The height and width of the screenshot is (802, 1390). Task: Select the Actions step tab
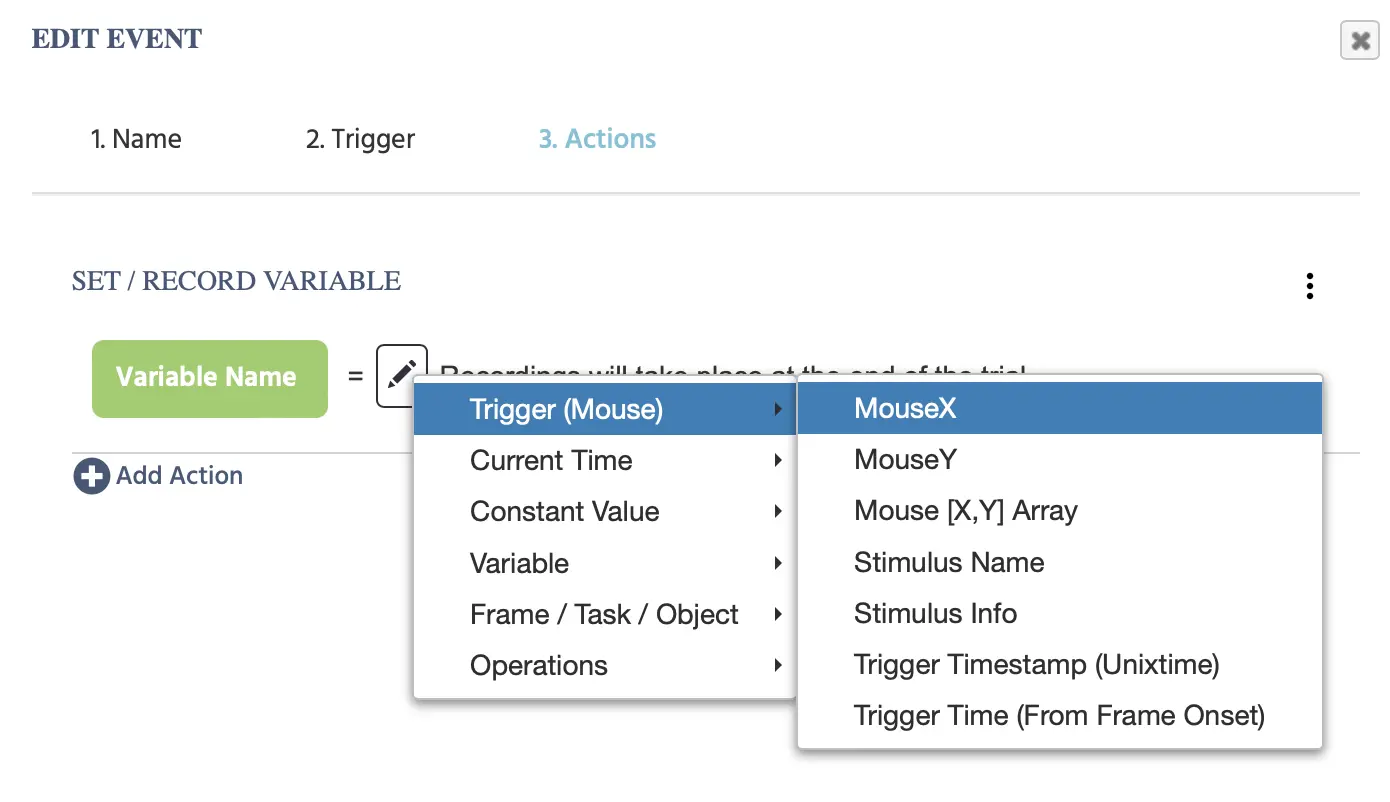pyautogui.click(x=597, y=139)
